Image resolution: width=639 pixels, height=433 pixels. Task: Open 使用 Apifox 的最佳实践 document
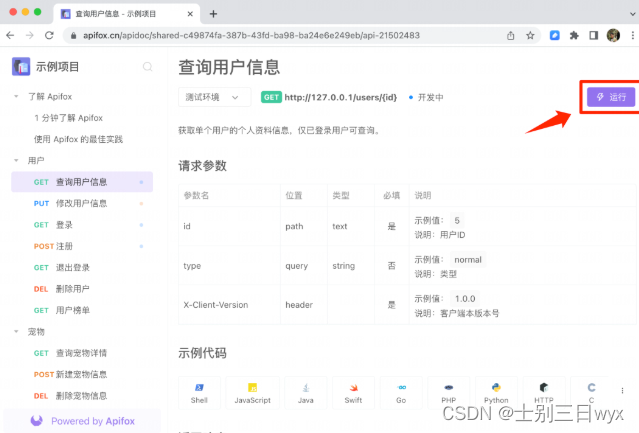[x=78, y=139]
